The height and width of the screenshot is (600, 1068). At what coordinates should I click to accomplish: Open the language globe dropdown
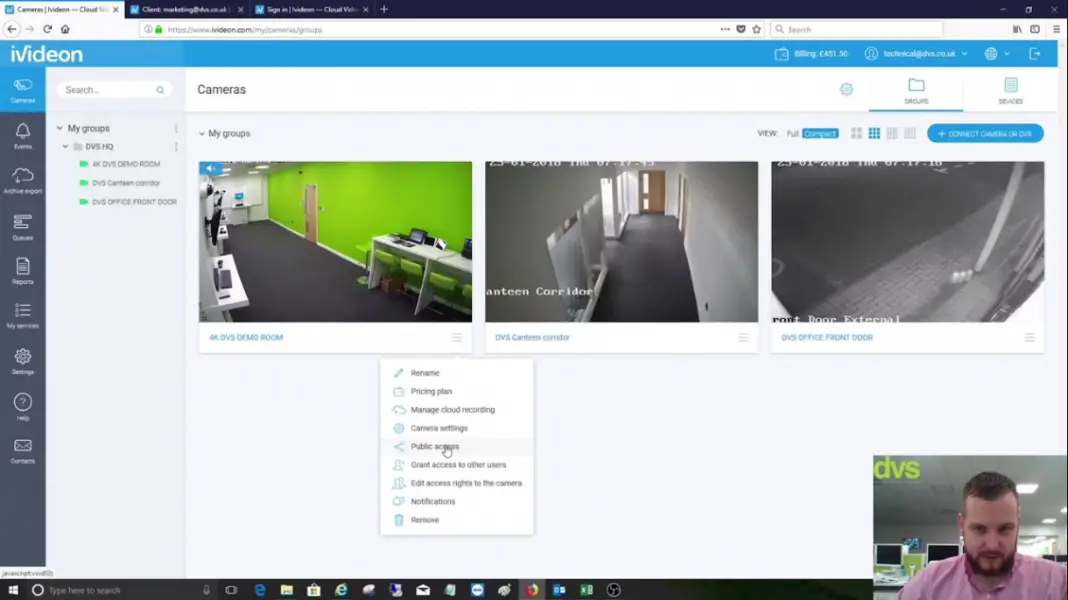996,54
